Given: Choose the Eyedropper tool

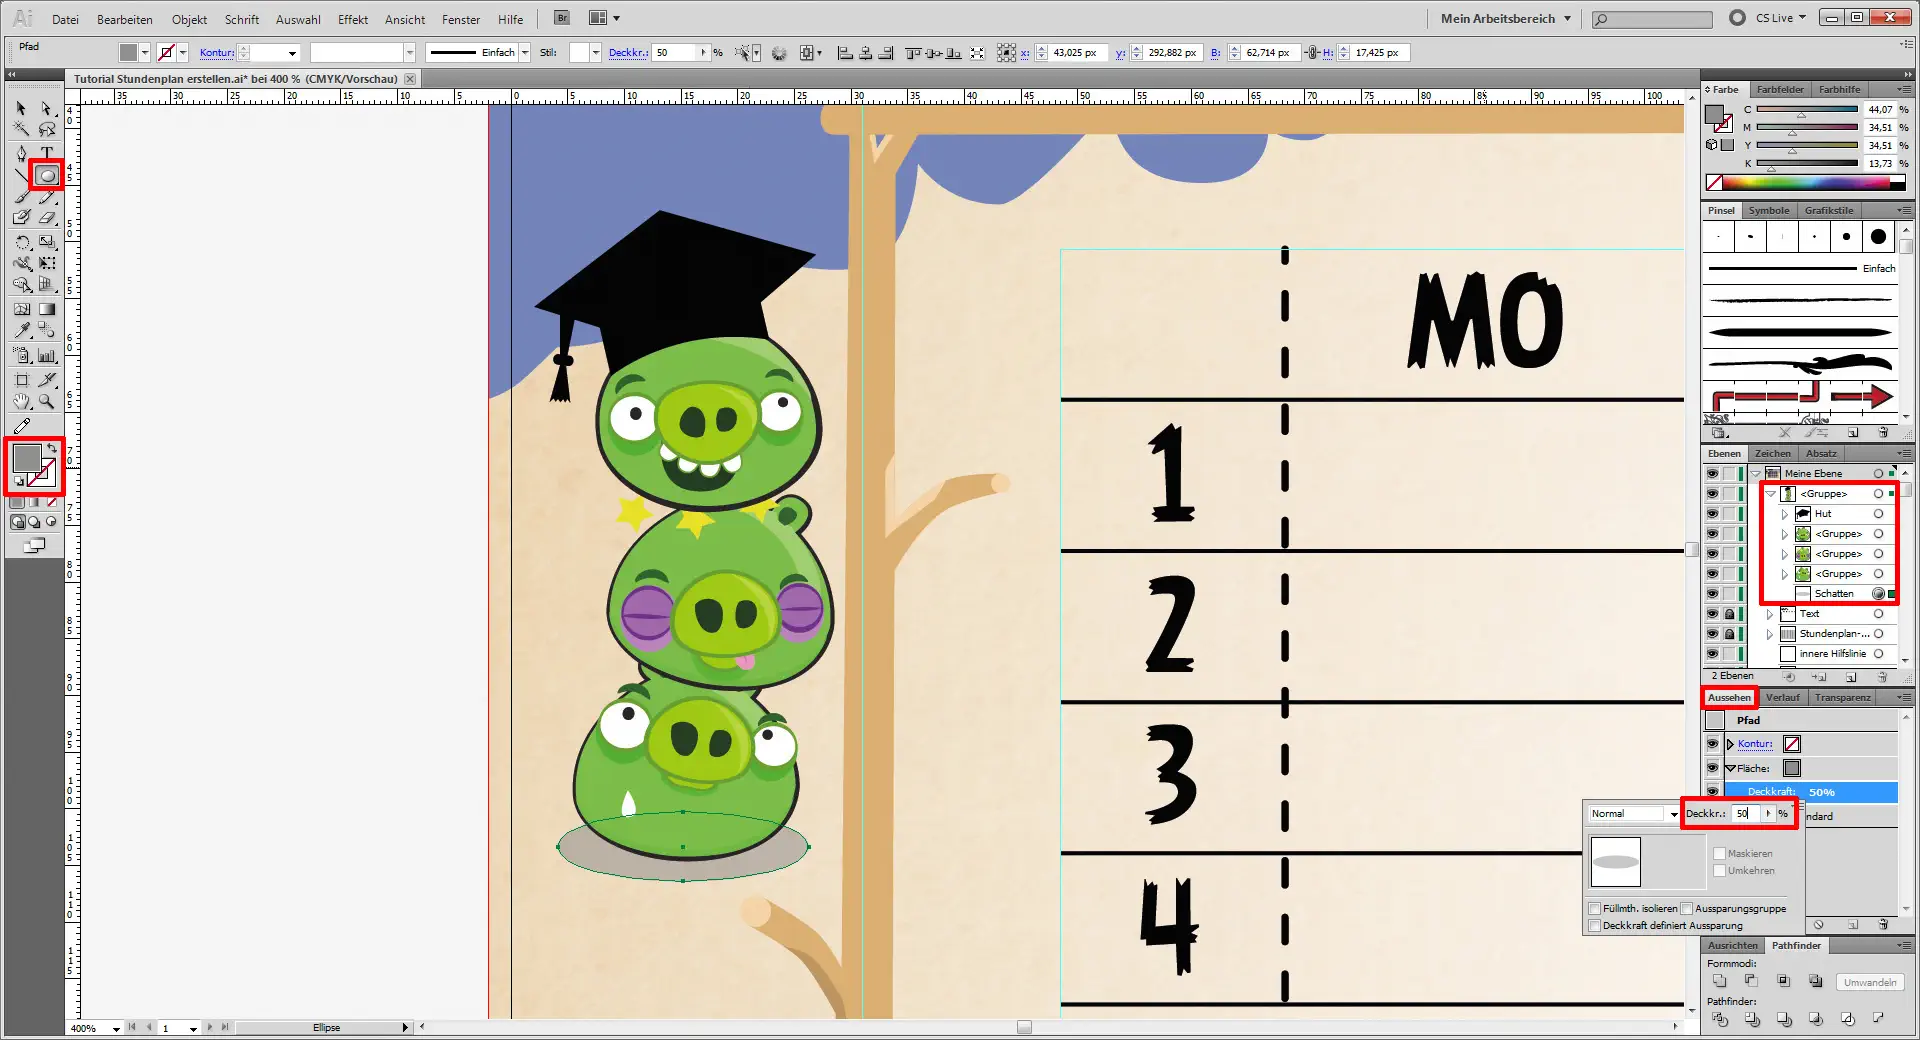Looking at the screenshot, I should (x=22, y=331).
